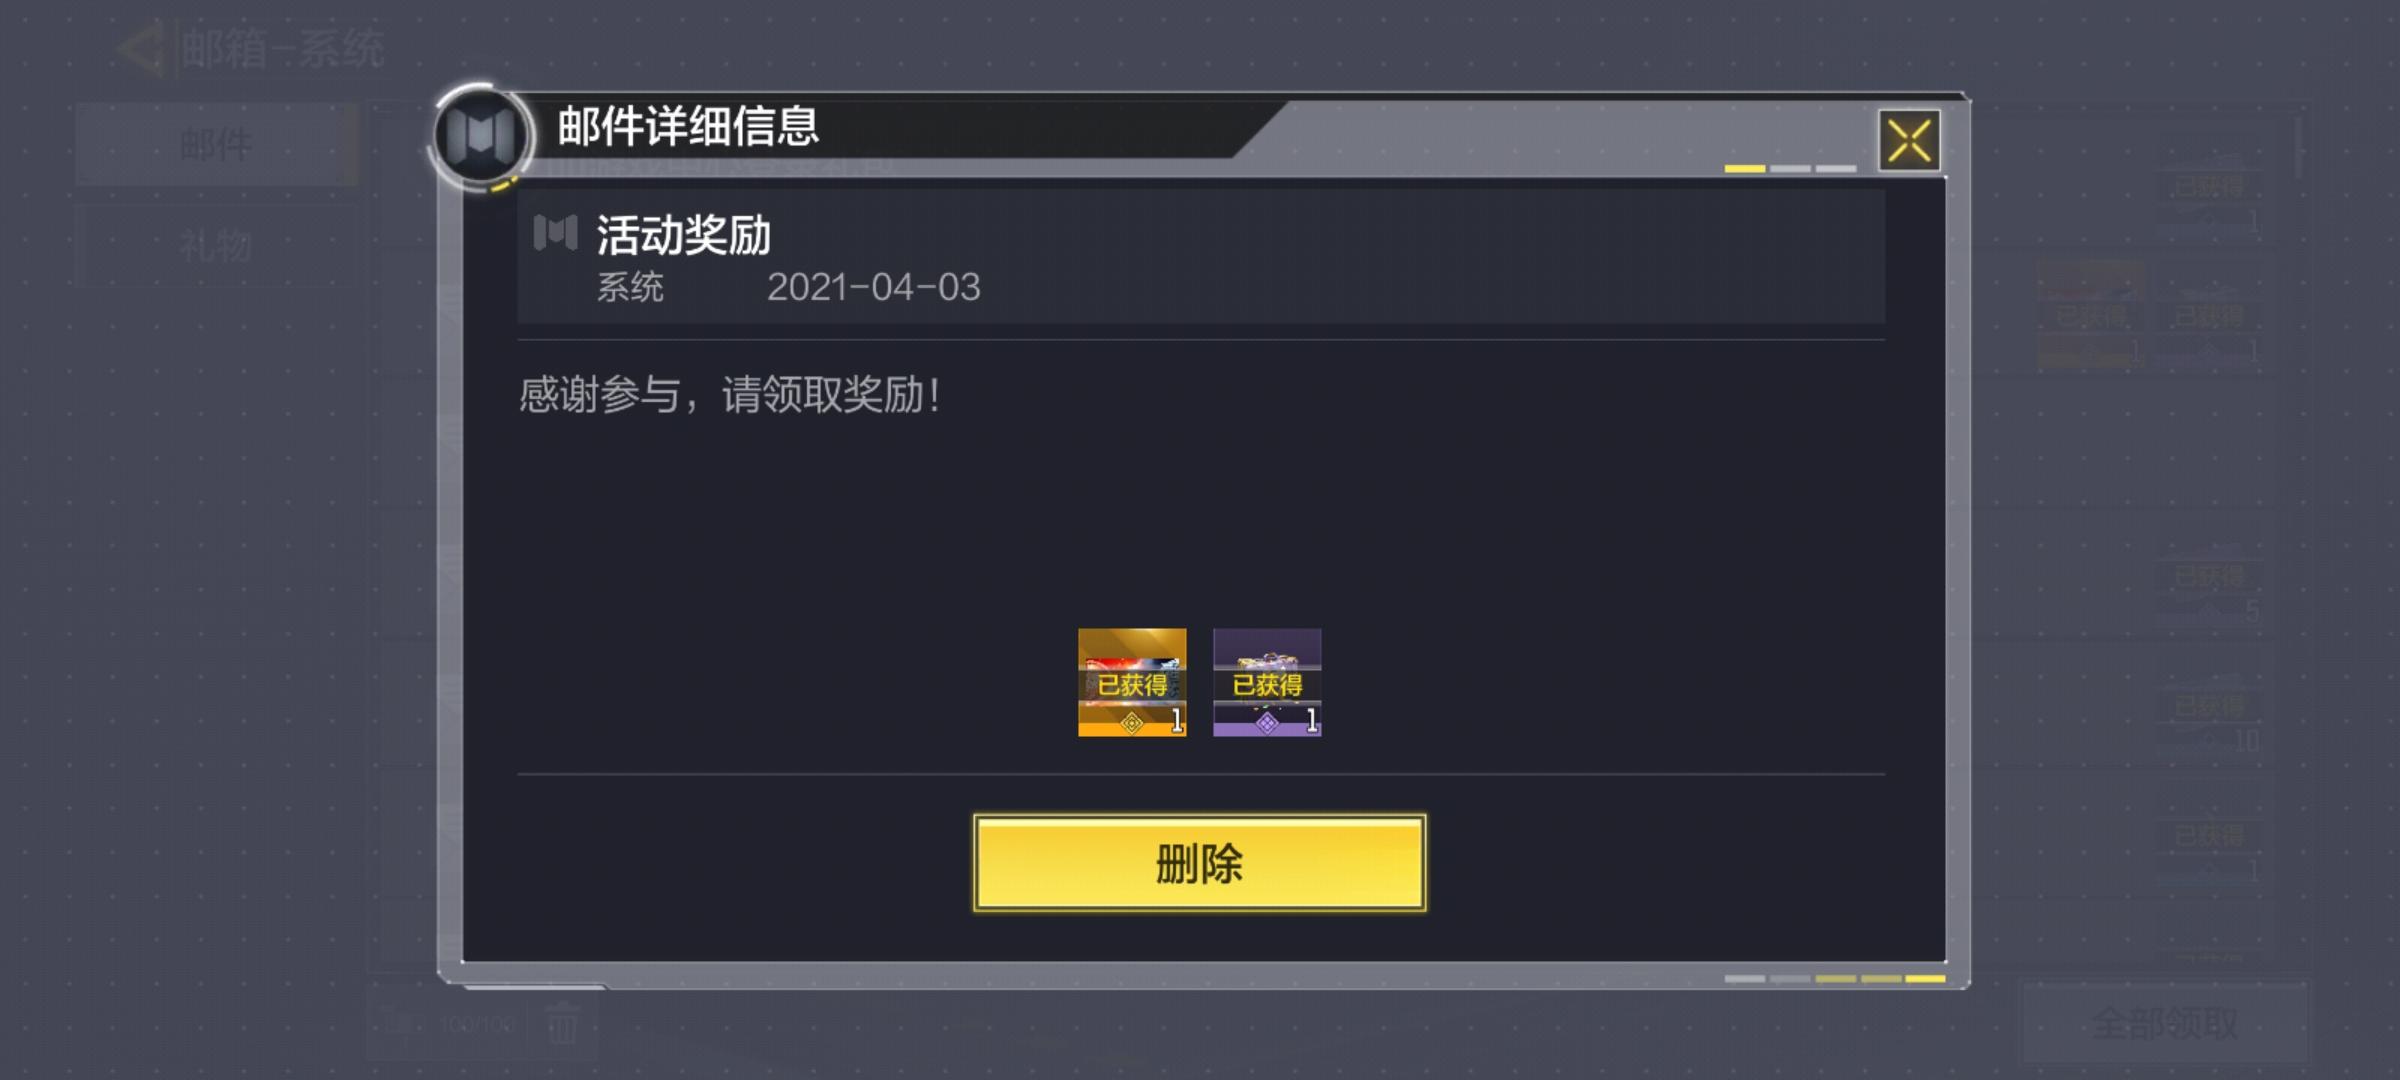Click the yellow dash indicator below the X
This screenshot has height=1080, width=2400.
tap(1744, 169)
